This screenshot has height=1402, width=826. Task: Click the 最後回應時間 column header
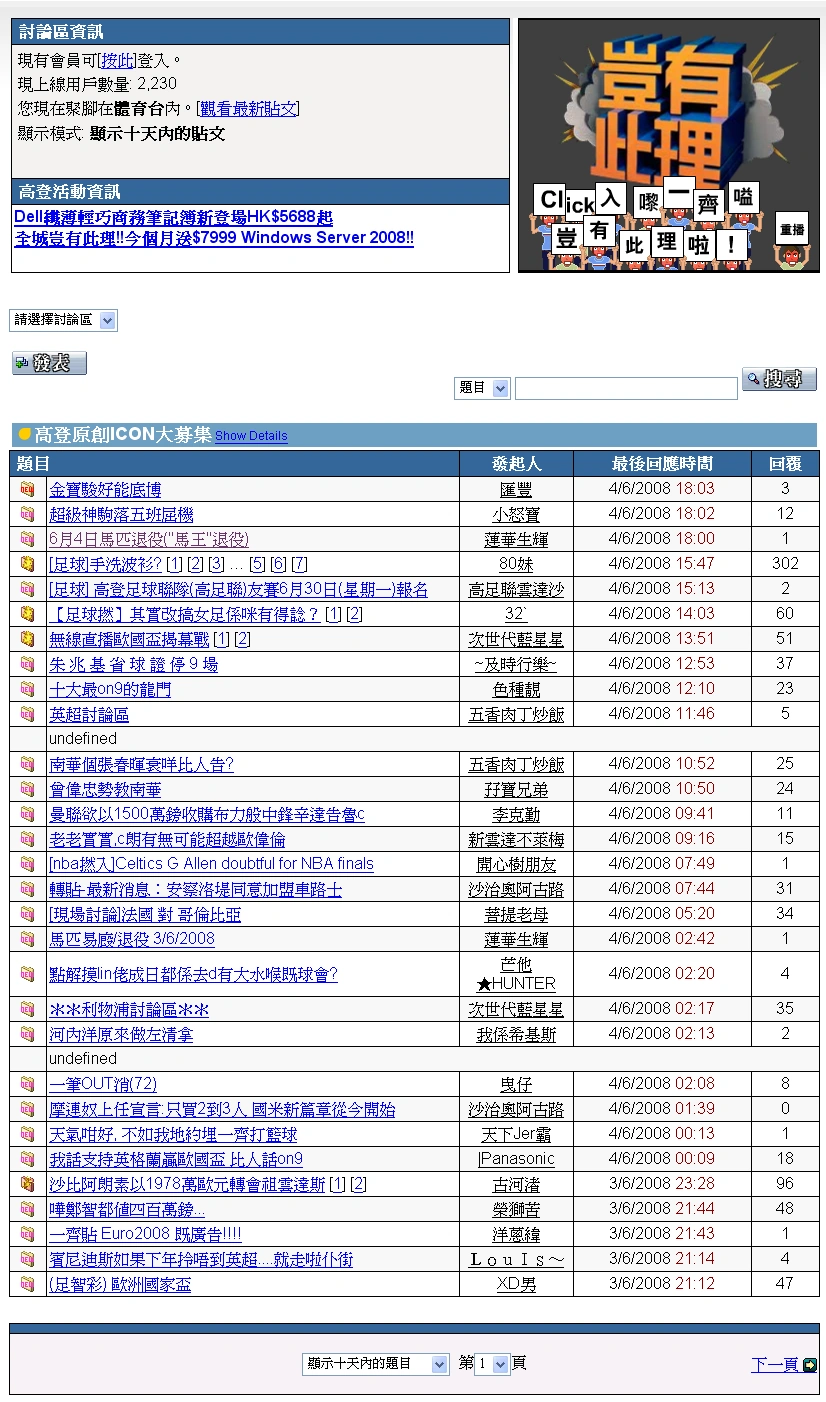(x=662, y=464)
